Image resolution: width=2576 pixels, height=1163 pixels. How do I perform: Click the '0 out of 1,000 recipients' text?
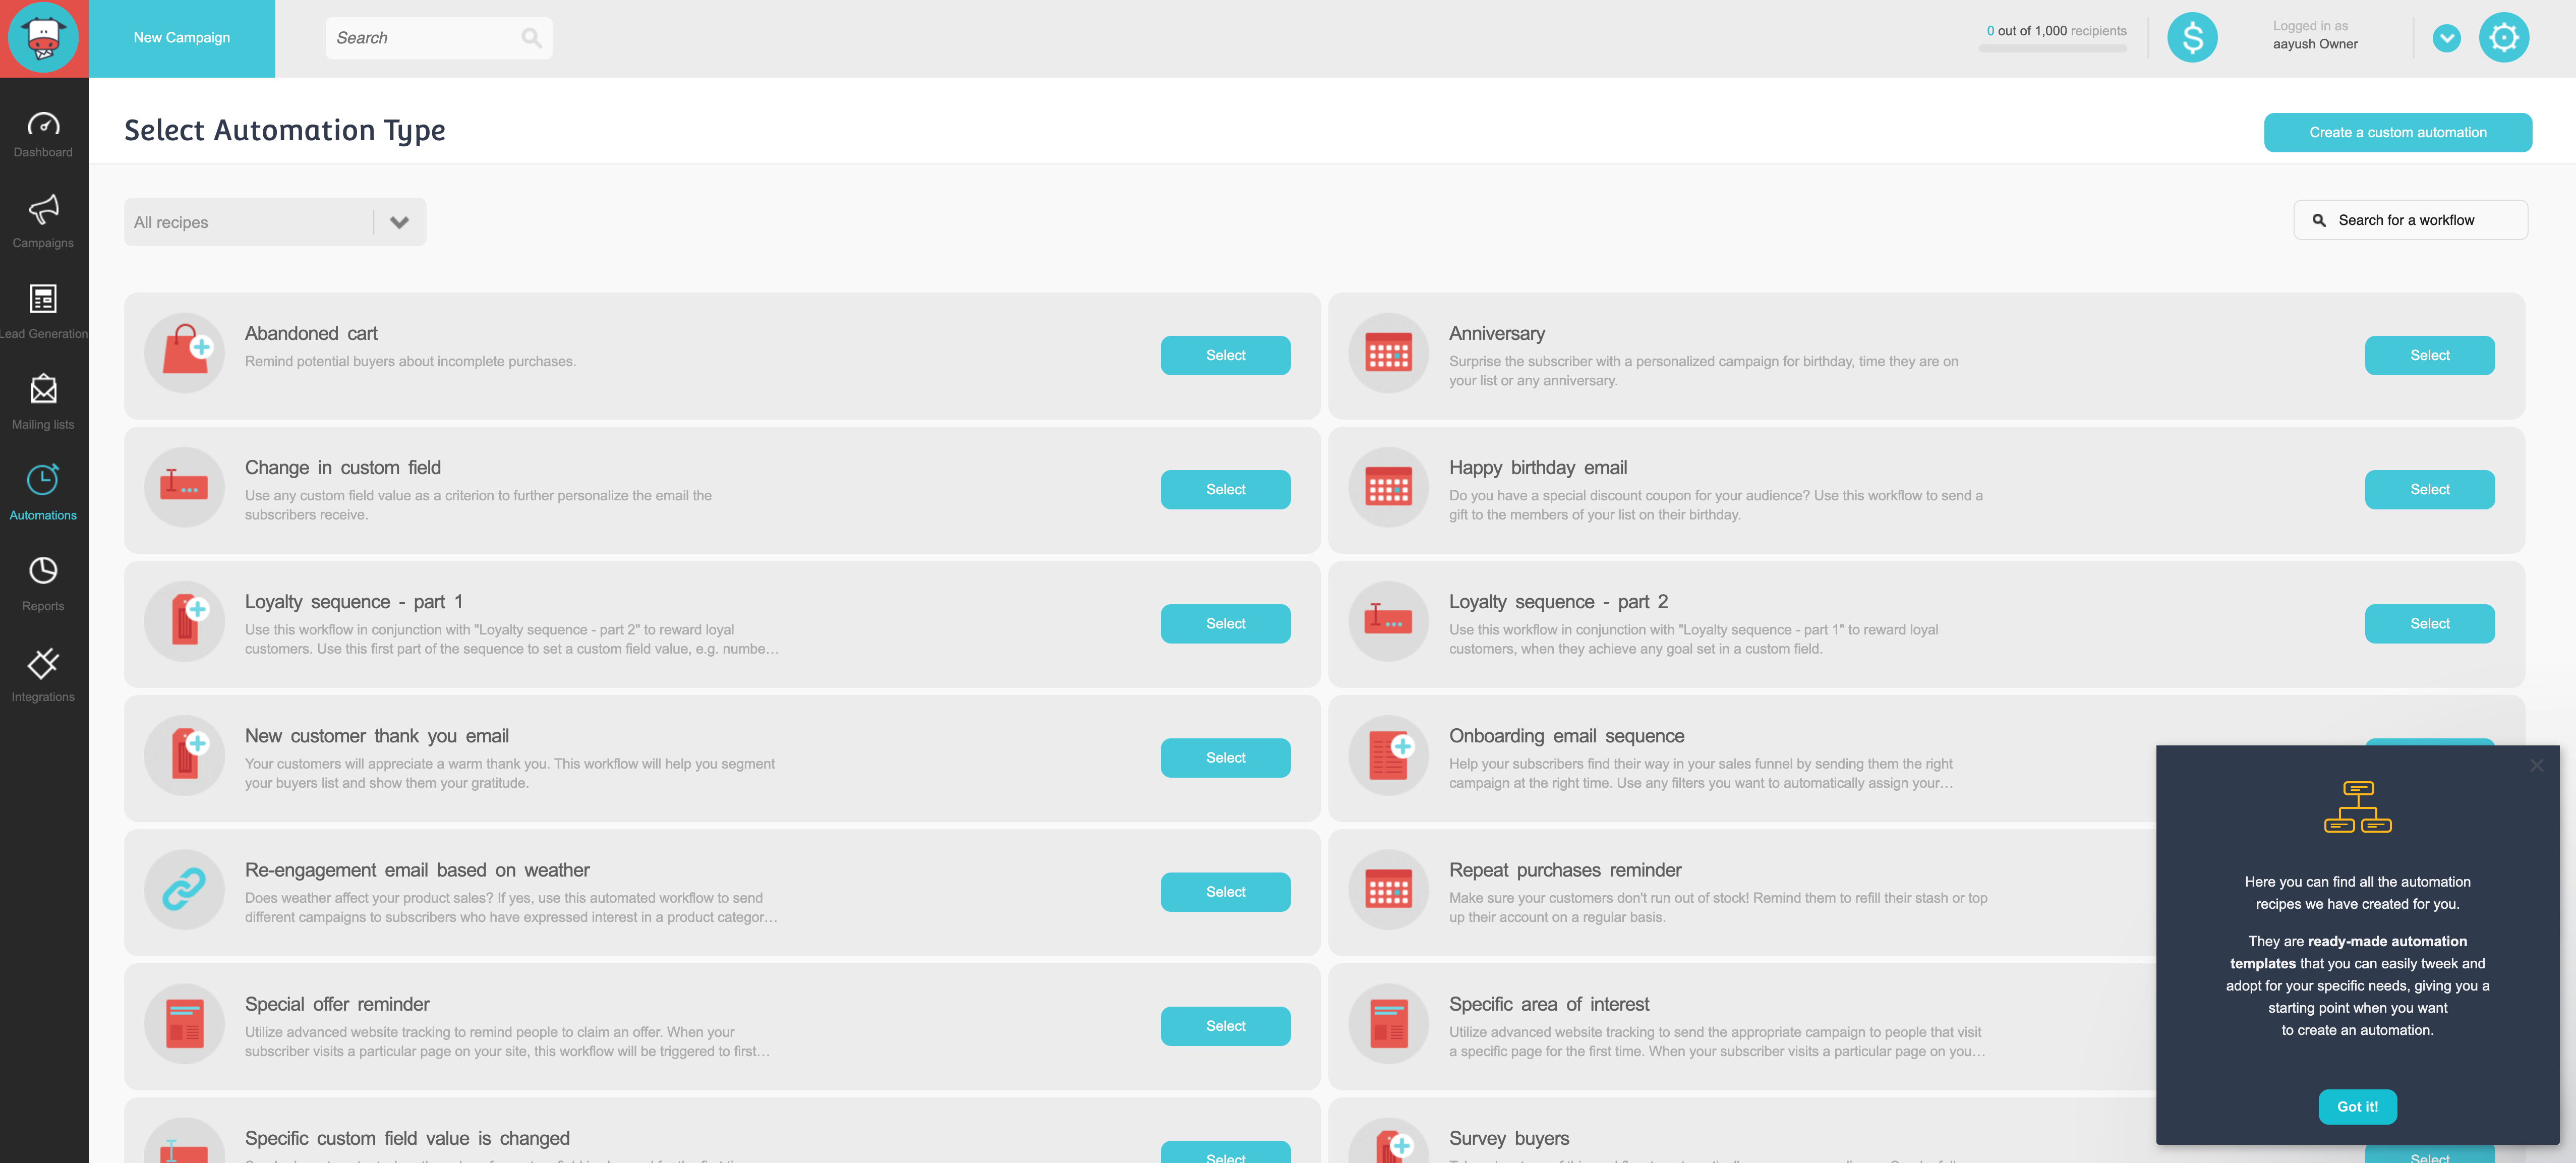[2056, 31]
